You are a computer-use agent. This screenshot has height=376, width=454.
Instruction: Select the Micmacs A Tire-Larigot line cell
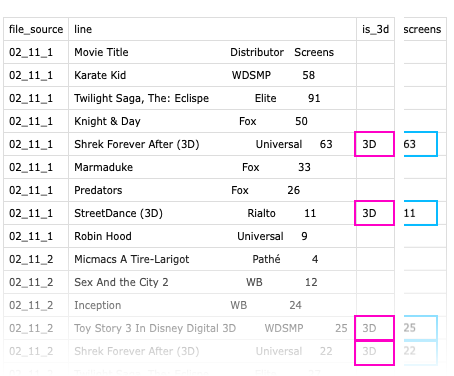(212, 259)
